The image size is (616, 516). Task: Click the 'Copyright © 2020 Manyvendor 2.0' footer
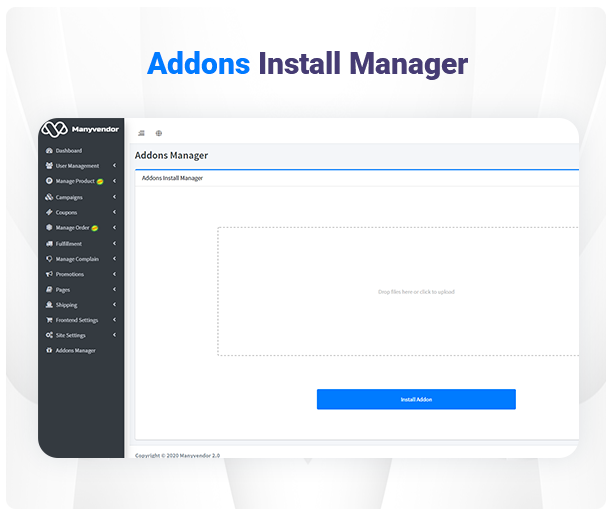(x=177, y=455)
